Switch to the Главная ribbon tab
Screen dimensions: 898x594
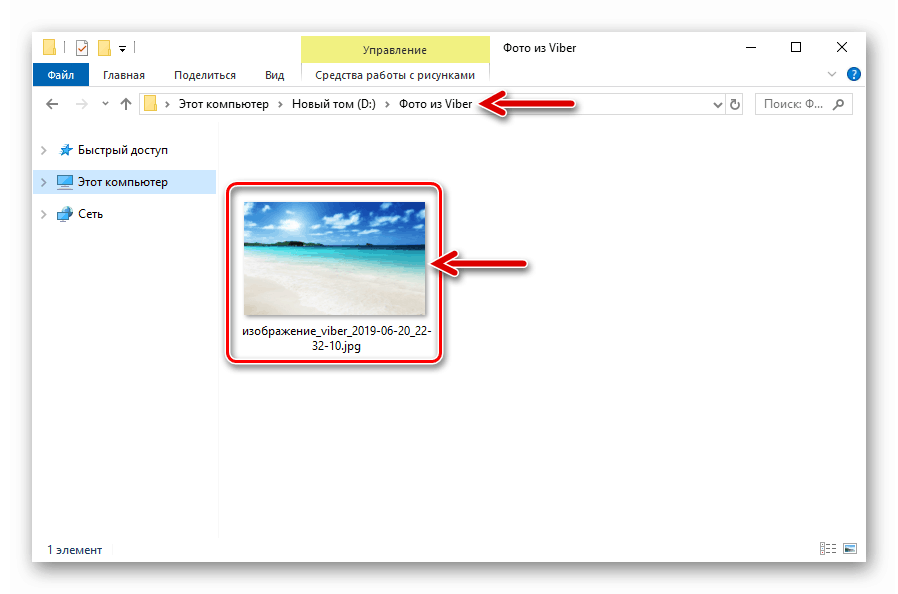[x=124, y=75]
